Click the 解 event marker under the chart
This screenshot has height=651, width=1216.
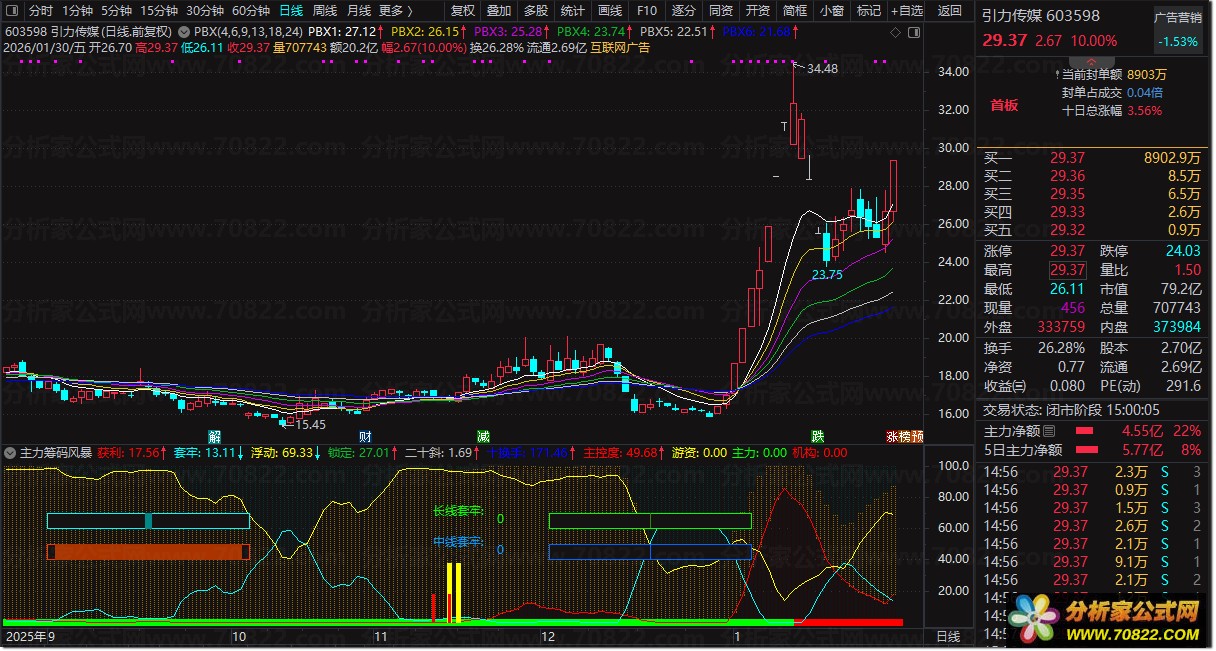(214, 437)
